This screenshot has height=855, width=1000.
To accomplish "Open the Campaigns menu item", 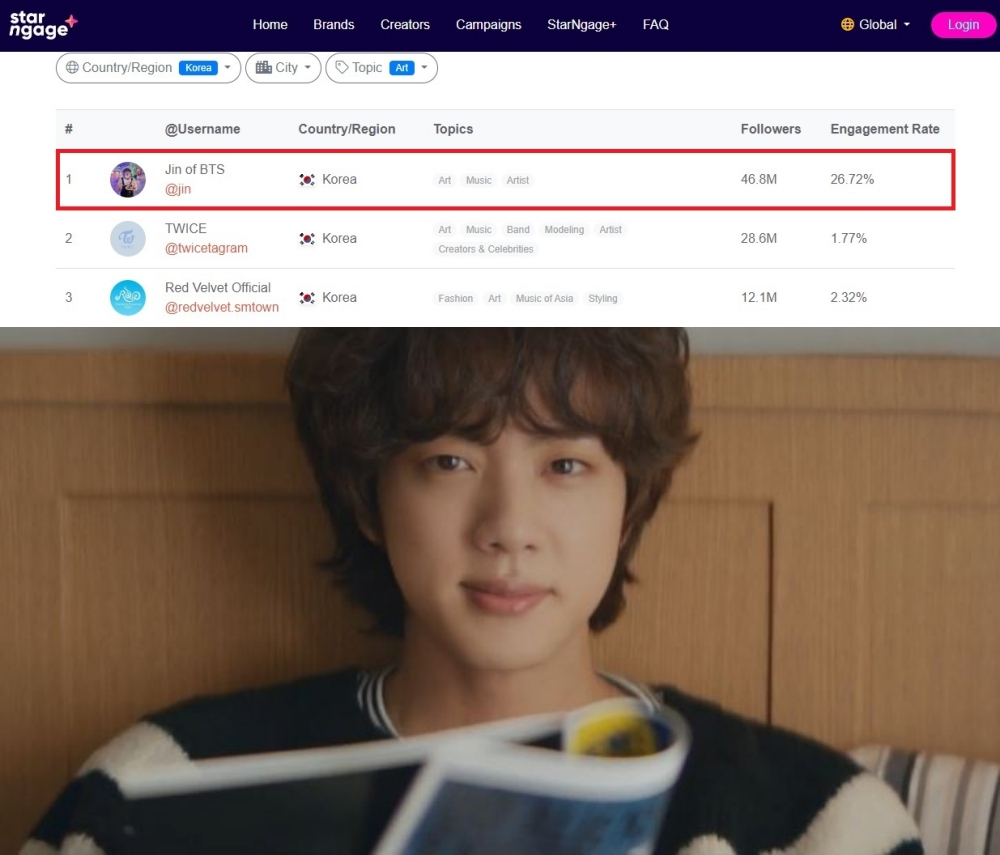I will click(x=489, y=24).
